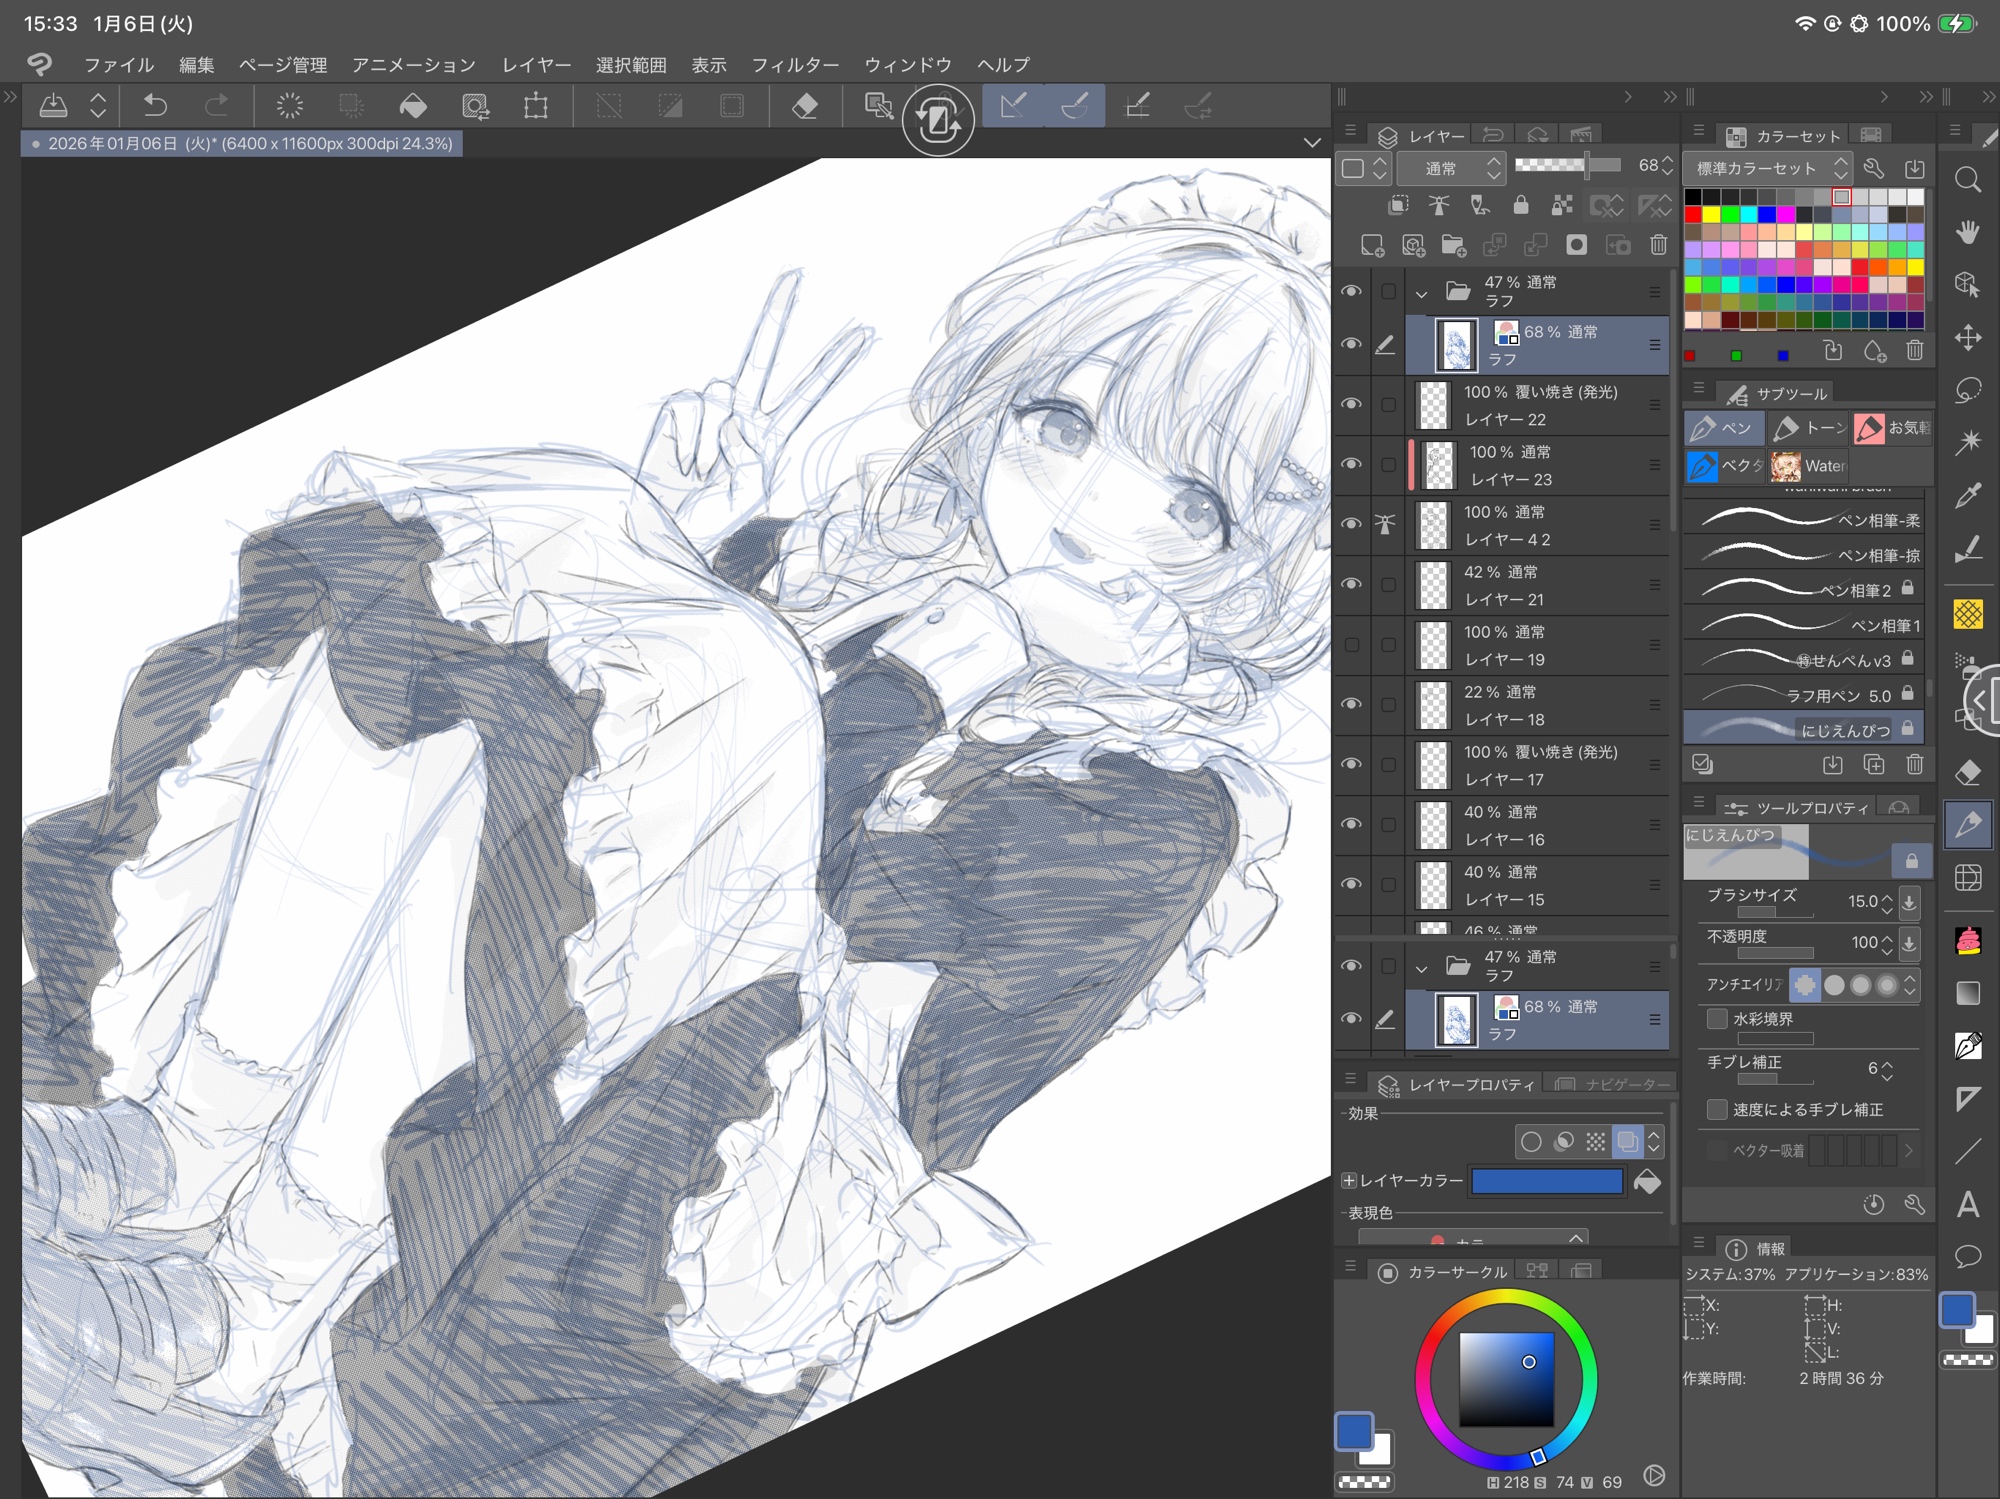
Task: Select the Eyedropper tool
Action: coord(1968,495)
